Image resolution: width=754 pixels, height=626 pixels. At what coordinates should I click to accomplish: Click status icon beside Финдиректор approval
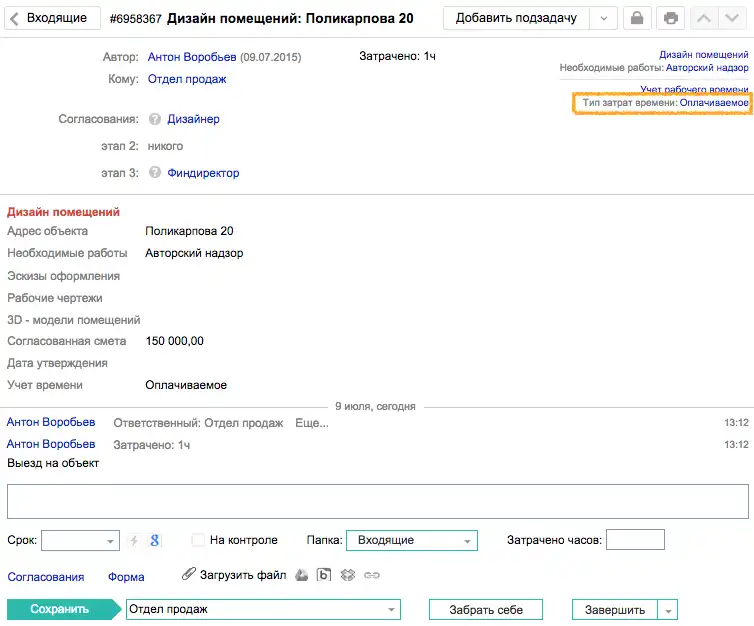coord(155,172)
